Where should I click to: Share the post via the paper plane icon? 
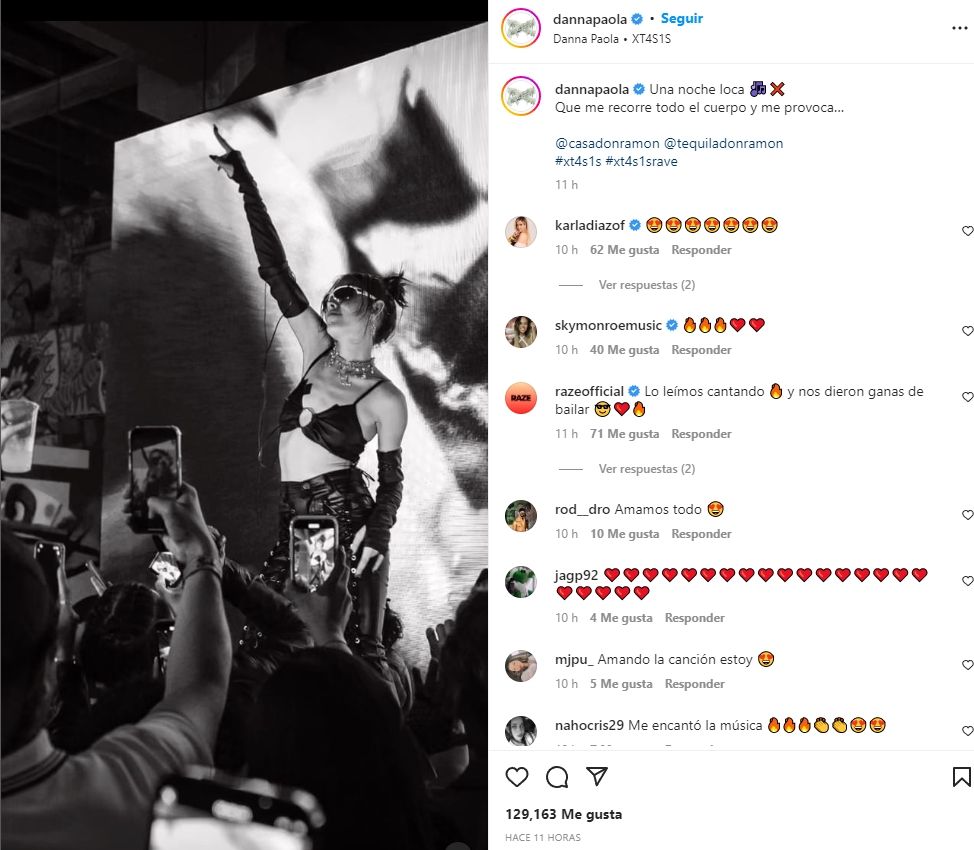coord(596,777)
